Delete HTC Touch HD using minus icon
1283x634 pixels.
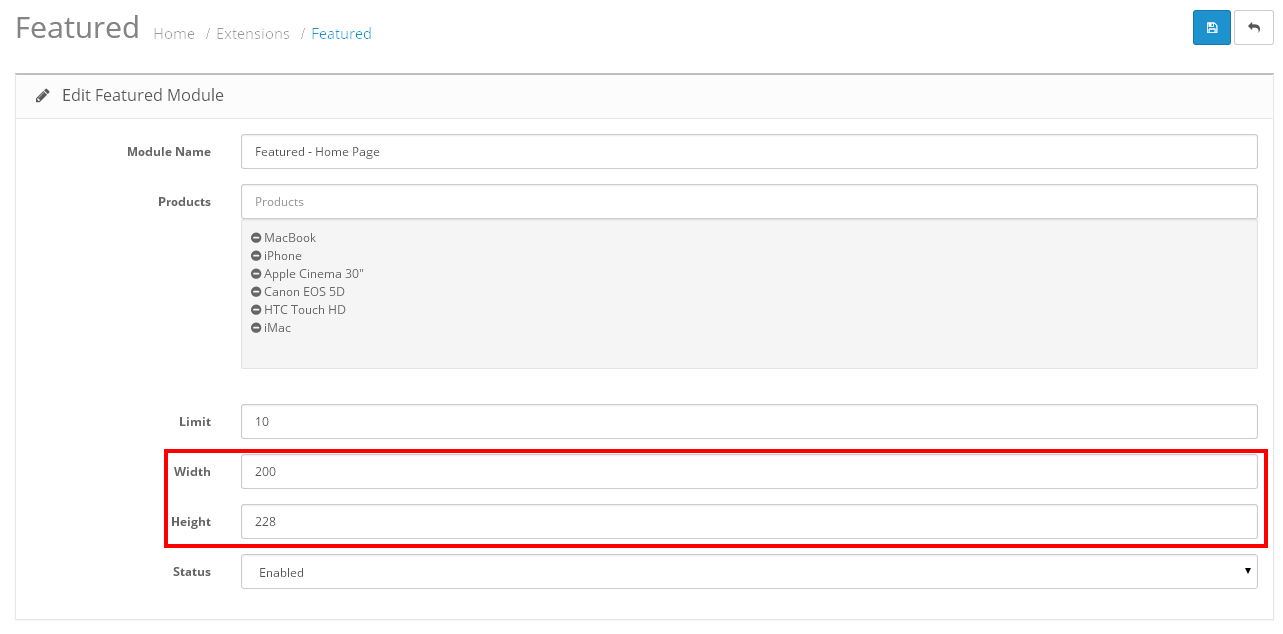pos(256,310)
